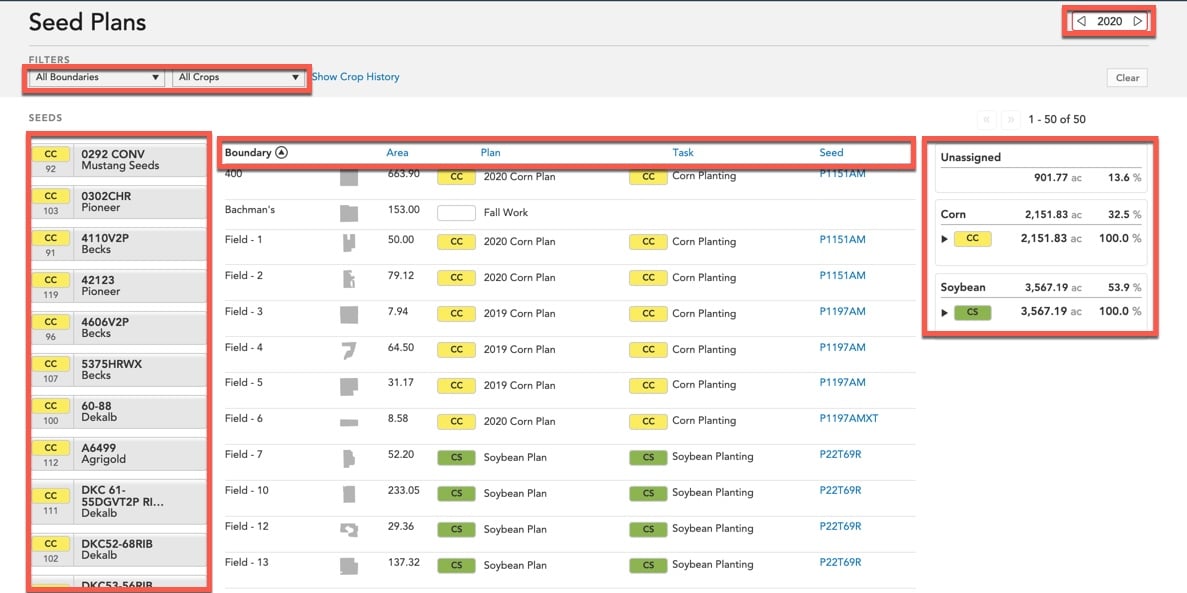
Task: Click the Bachman's boundary shape icon
Action: click(348, 213)
